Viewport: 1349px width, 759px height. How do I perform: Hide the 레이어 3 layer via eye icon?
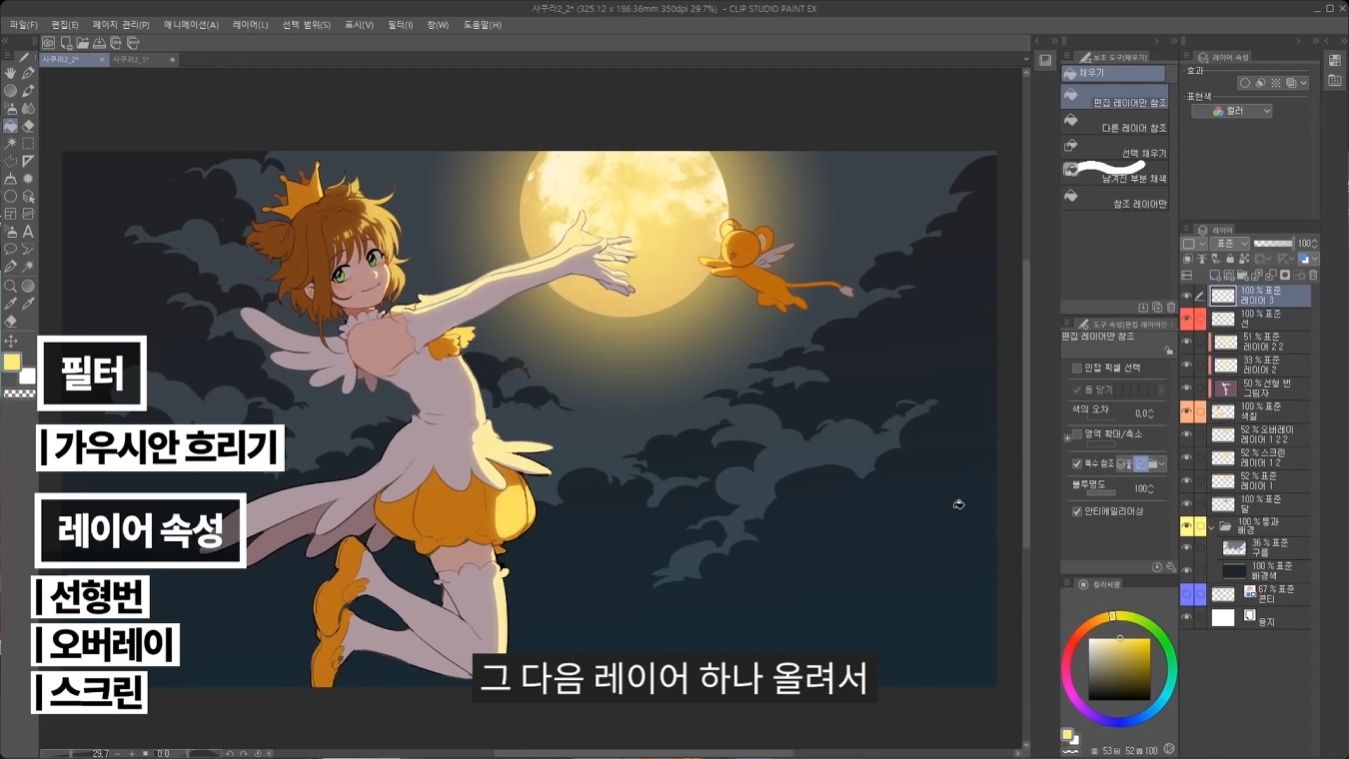1187,296
